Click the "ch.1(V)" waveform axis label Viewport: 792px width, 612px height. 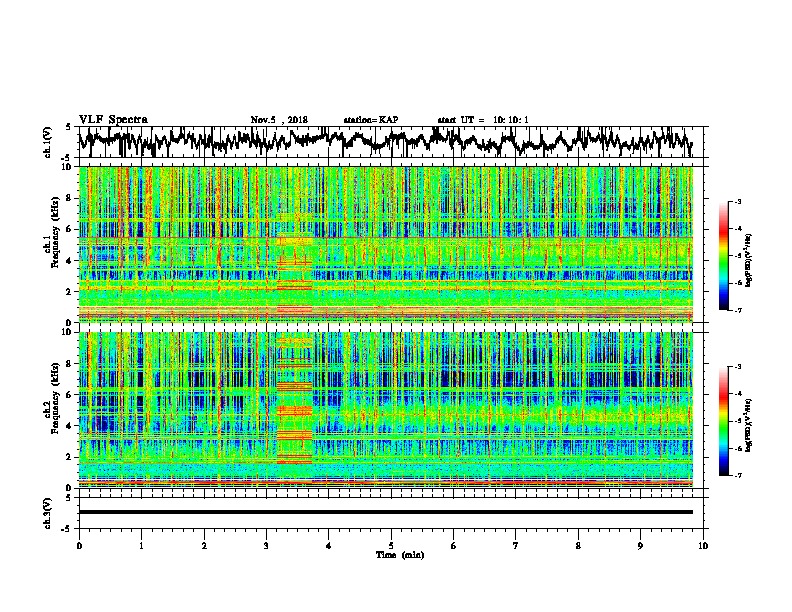(48, 142)
